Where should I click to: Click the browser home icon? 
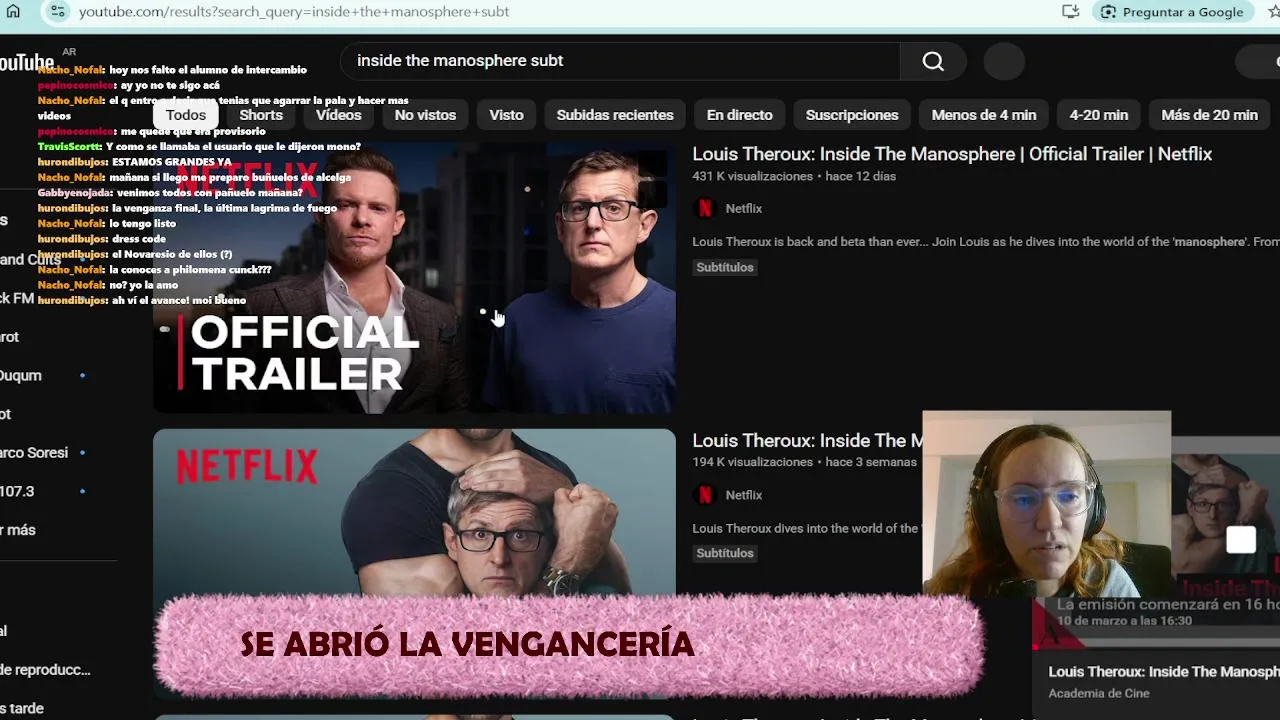click(x=13, y=11)
